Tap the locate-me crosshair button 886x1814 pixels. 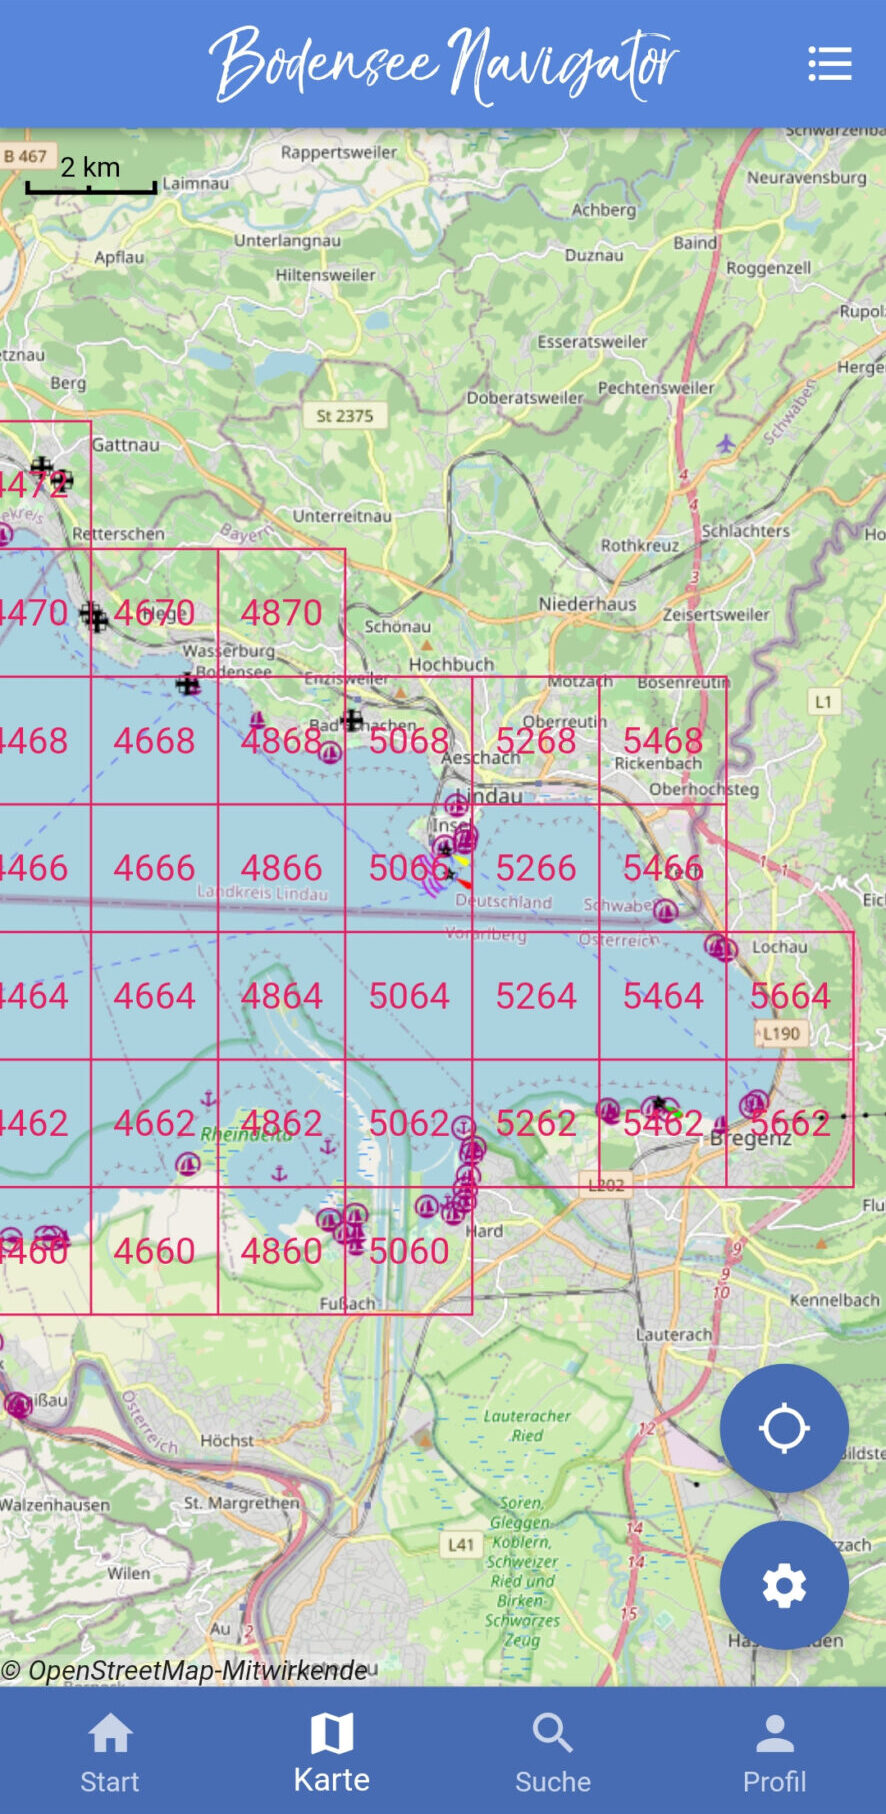coord(784,1427)
